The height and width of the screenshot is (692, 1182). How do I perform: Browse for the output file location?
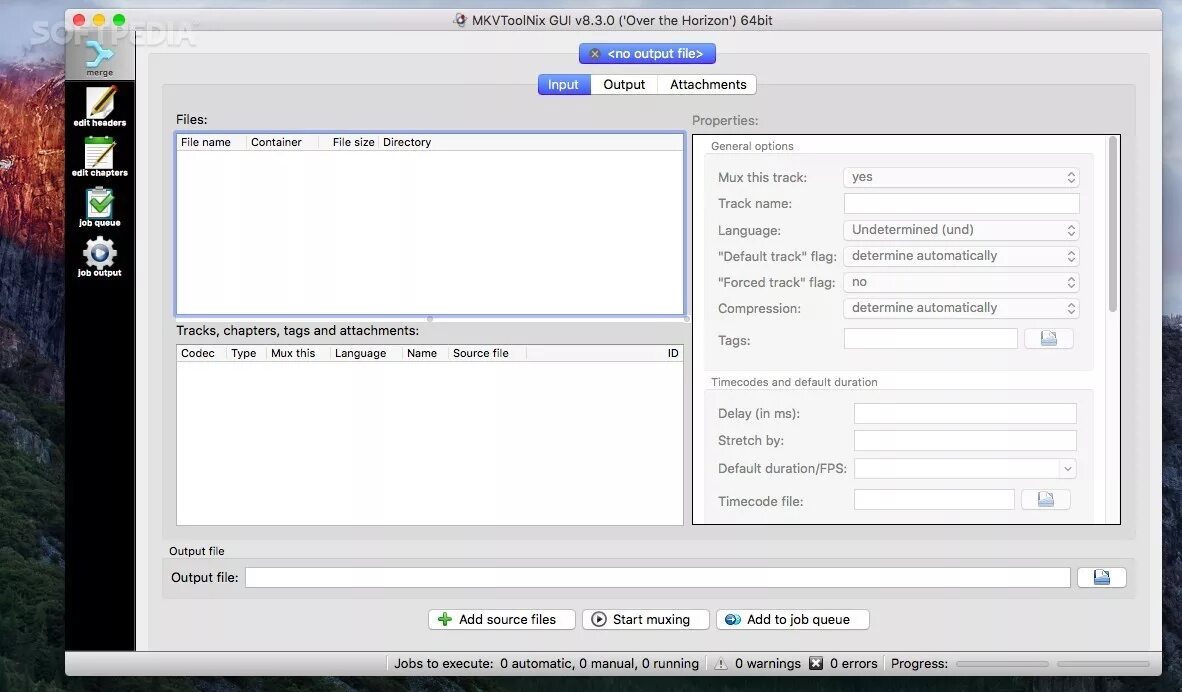click(x=1101, y=577)
